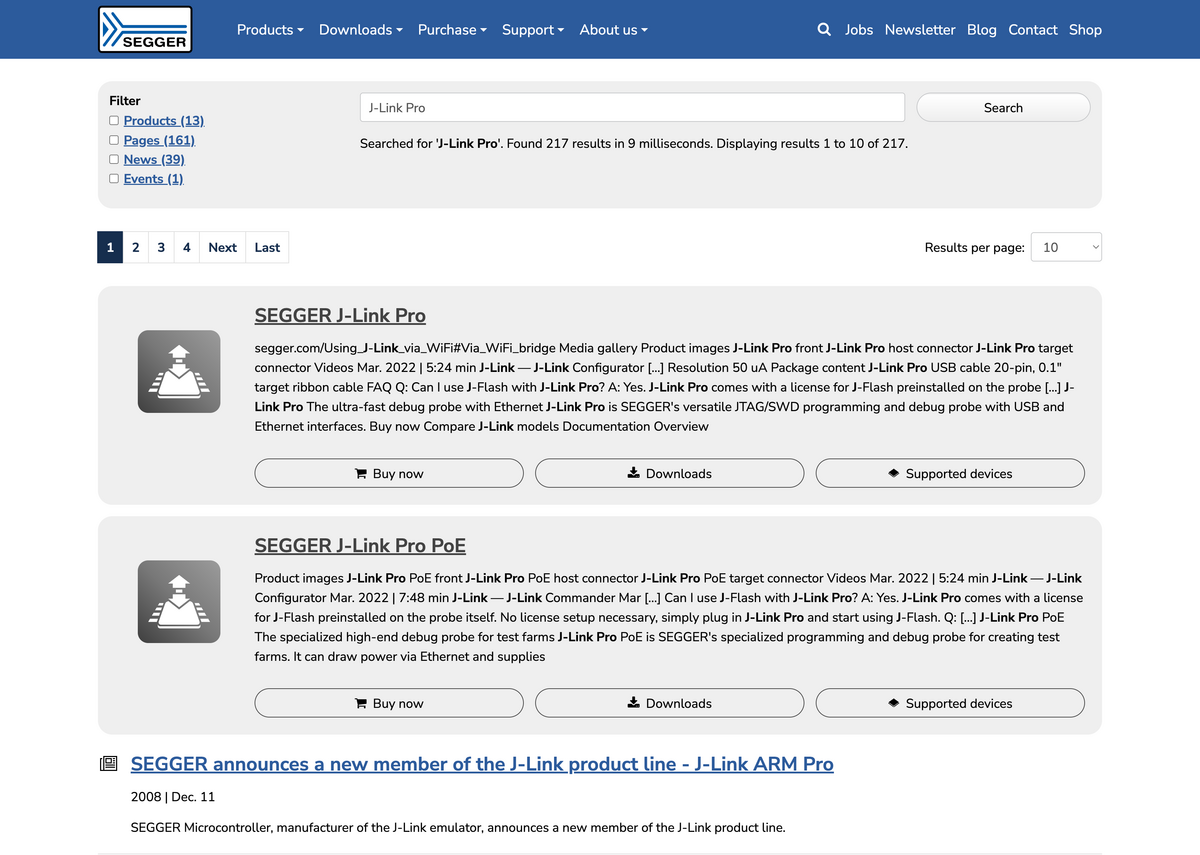Click the search input field containing J-Link Pro
The width and height of the screenshot is (1200, 855).
tap(632, 107)
